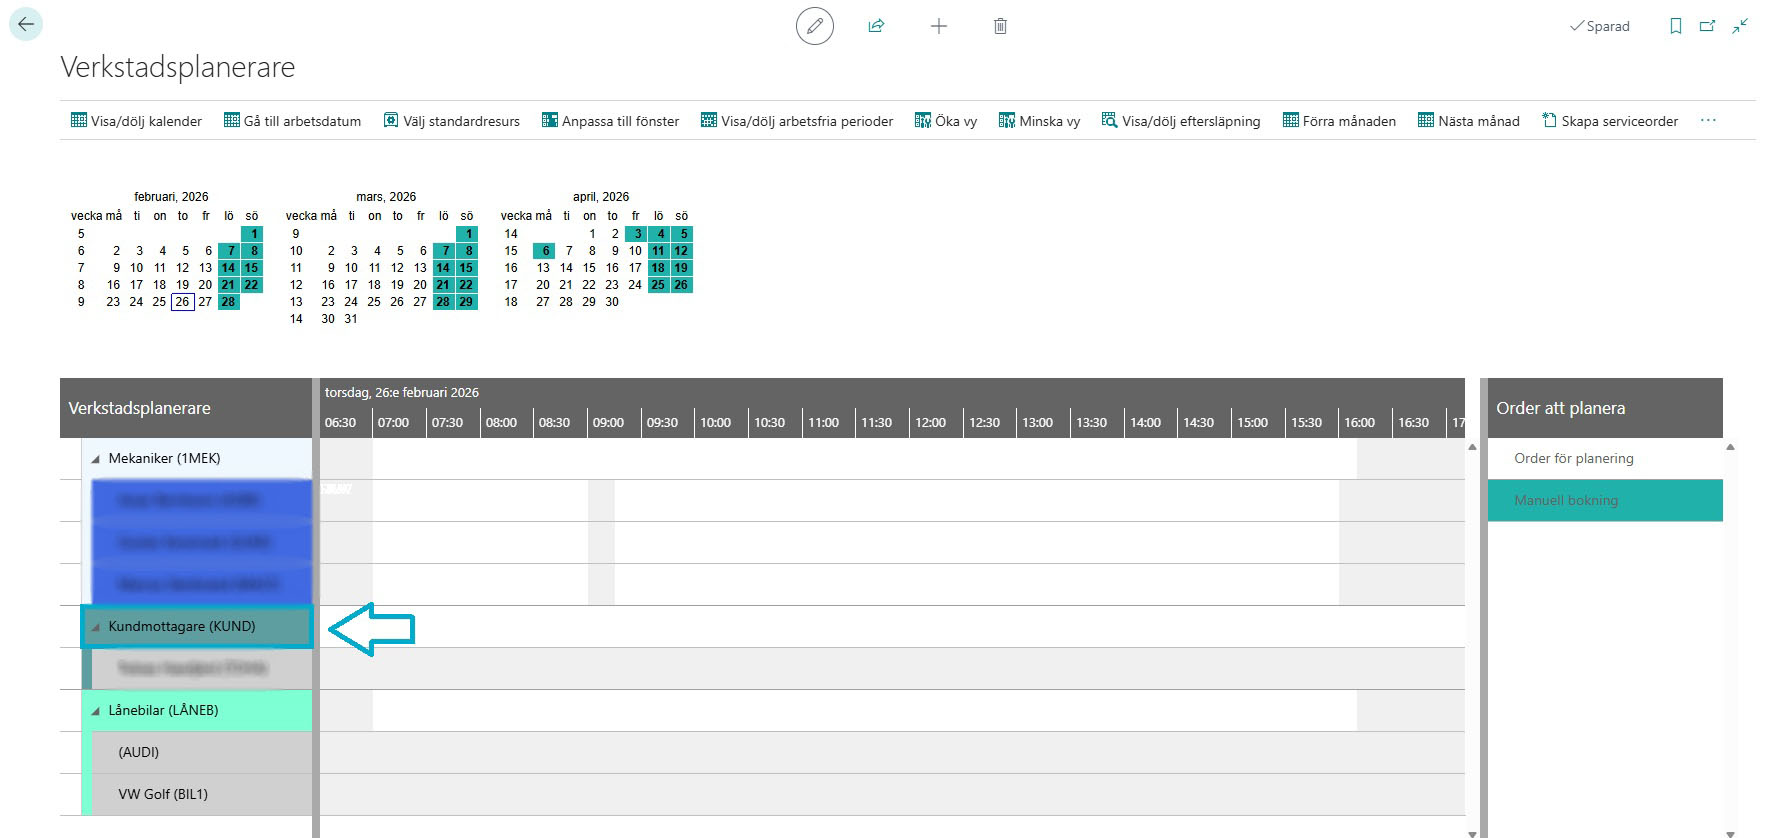Image resolution: width=1772 pixels, height=838 pixels.
Task: Select Nästa månad in the toolbar
Action: (1468, 121)
